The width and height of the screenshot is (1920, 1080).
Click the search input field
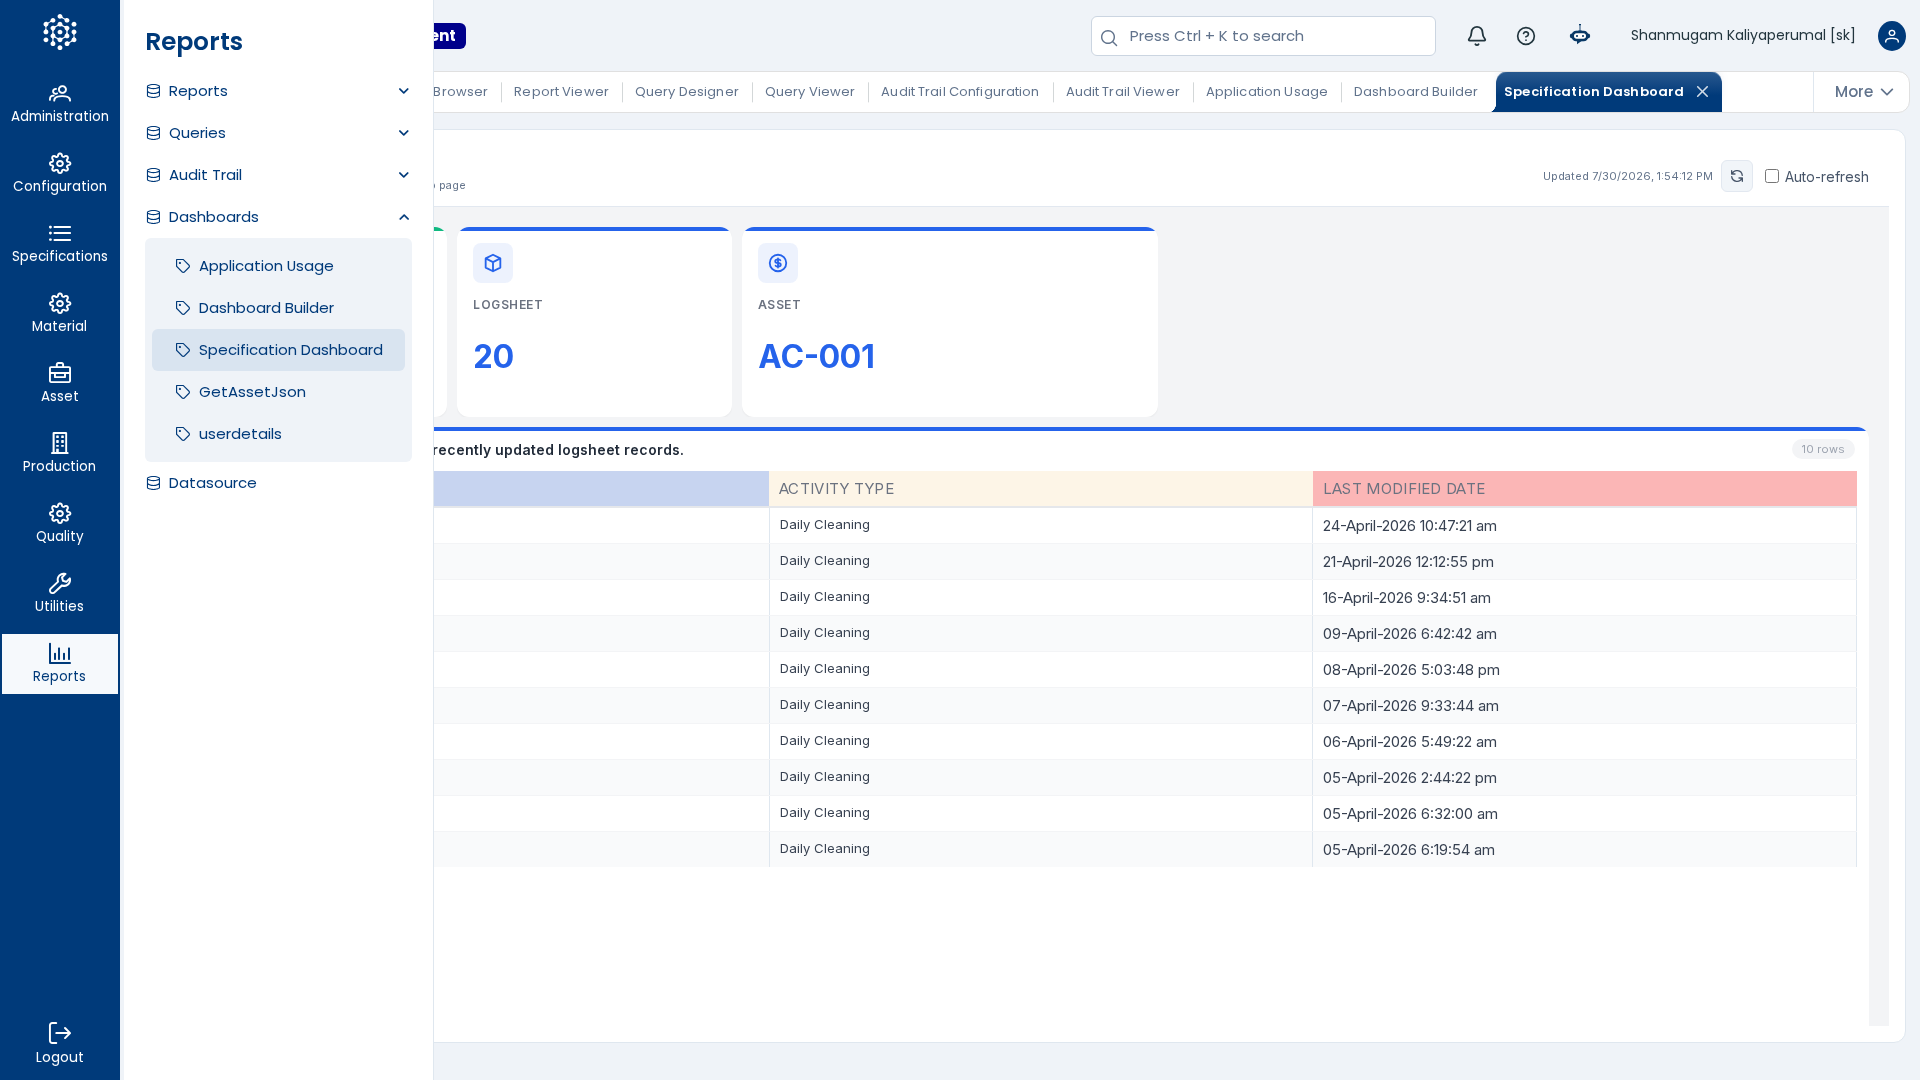pos(1263,36)
